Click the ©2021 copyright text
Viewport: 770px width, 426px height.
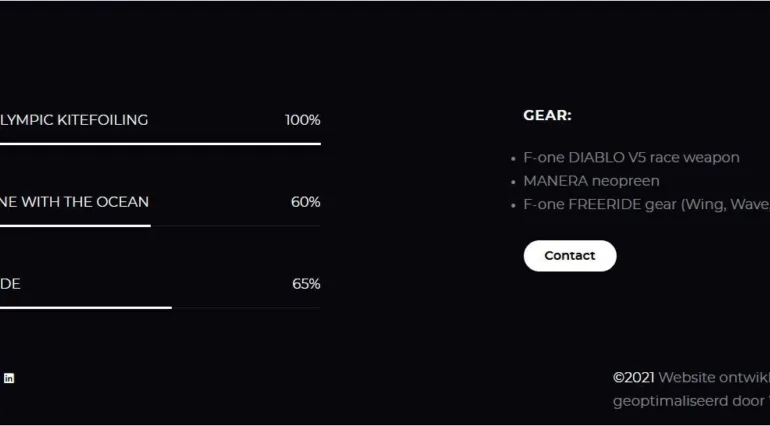633,378
